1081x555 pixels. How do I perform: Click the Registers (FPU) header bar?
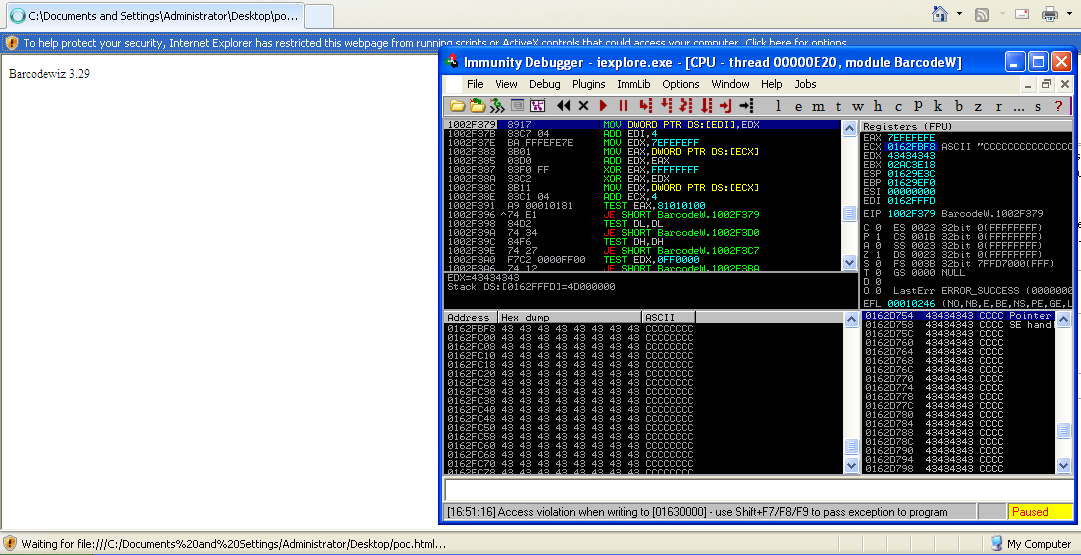click(x=967, y=127)
